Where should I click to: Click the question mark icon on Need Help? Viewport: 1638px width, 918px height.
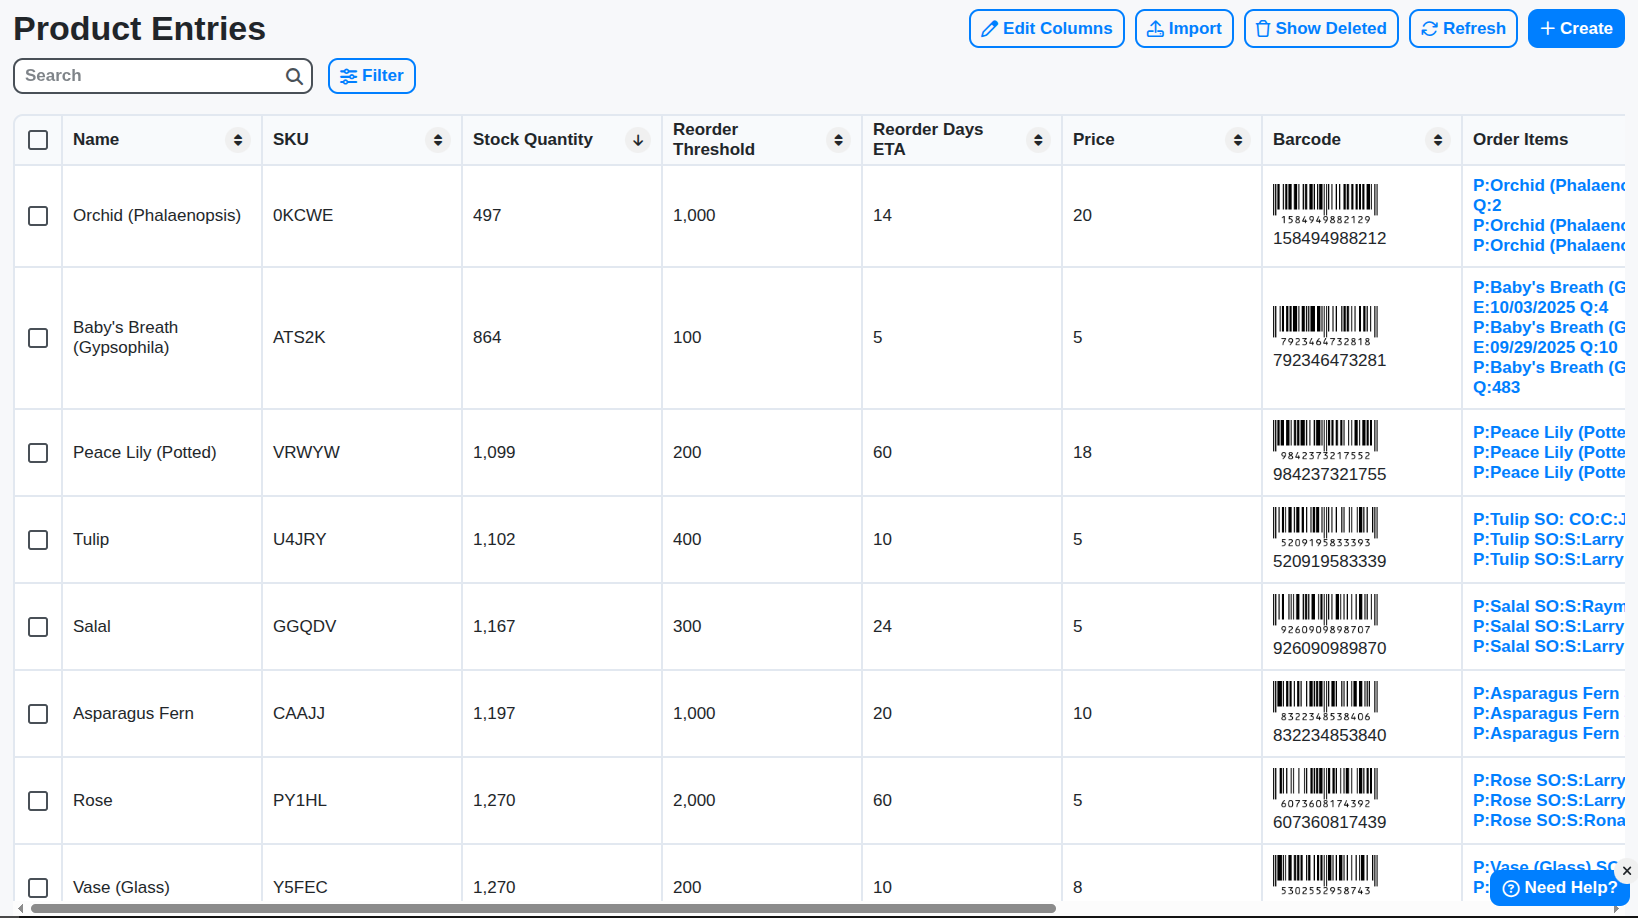click(1513, 888)
